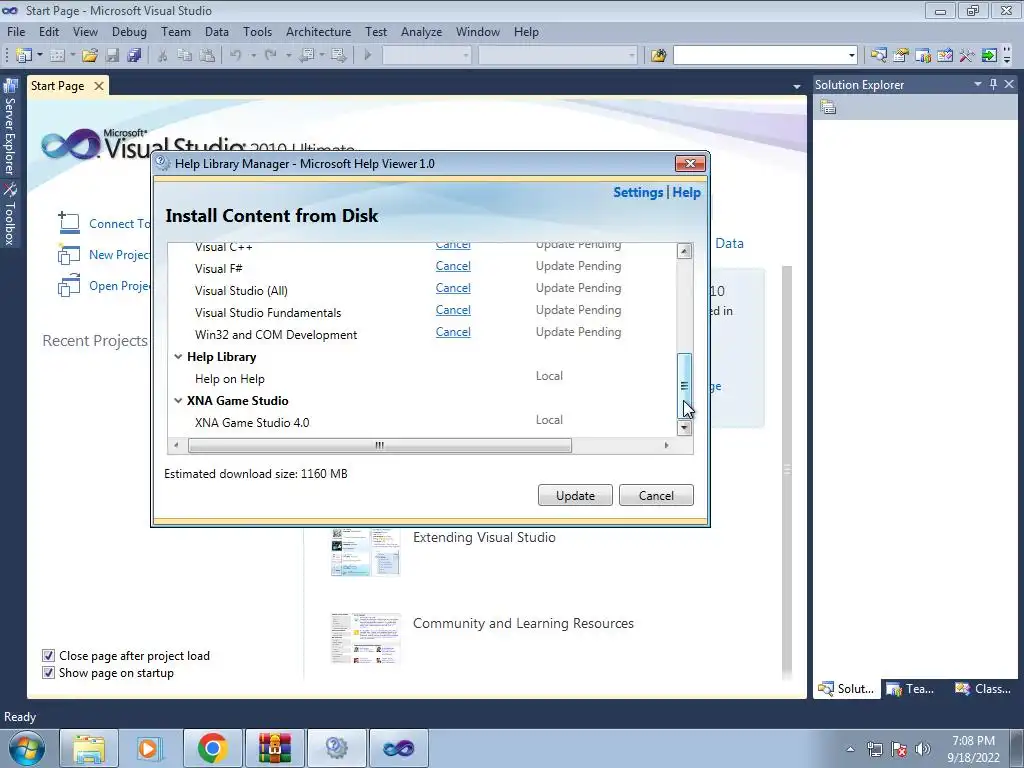Open the Architecture menu
The height and width of the screenshot is (768, 1024).
point(318,32)
